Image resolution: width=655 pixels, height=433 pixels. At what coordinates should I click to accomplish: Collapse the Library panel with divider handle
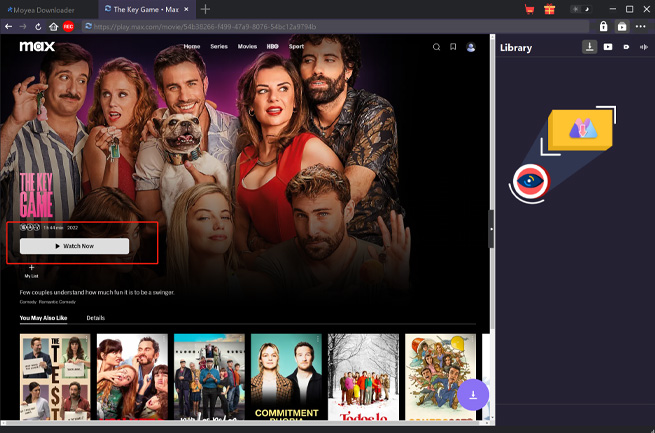[x=491, y=228]
